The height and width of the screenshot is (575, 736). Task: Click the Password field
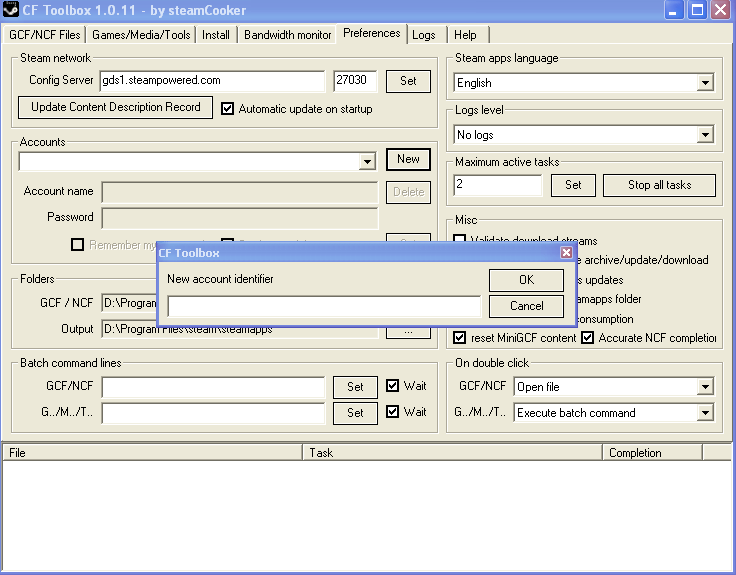(x=239, y=218)
